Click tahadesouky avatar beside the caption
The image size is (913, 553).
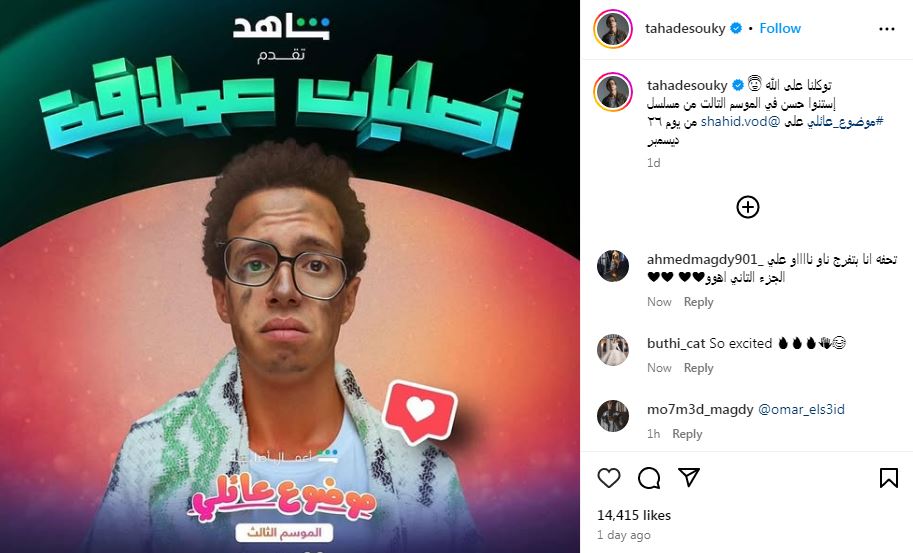(613, 92)
